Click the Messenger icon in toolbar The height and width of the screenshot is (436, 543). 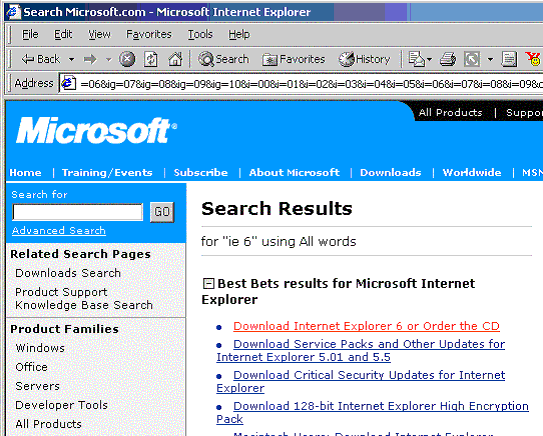533,59
